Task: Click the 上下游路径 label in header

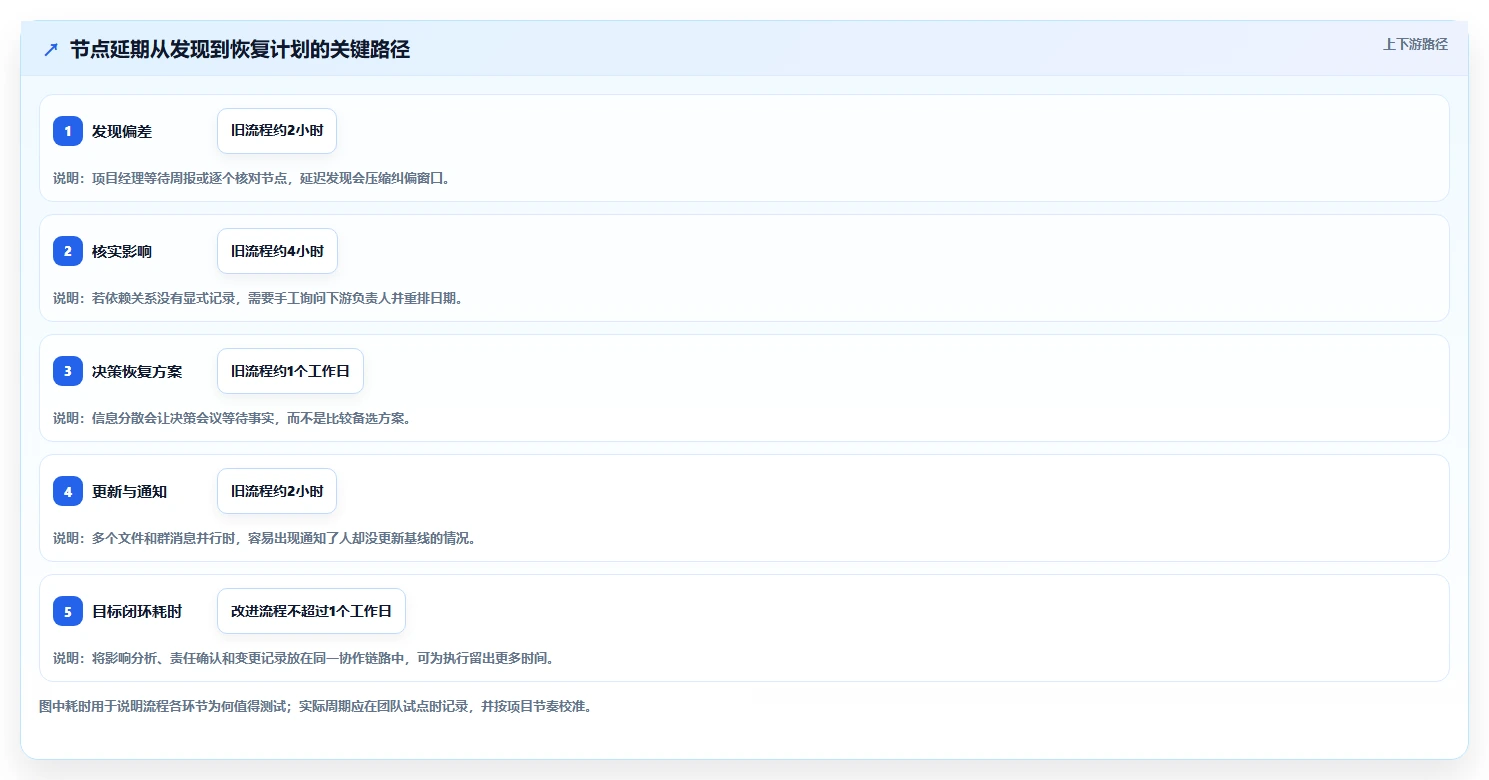Action: (x=1415, y=44)
